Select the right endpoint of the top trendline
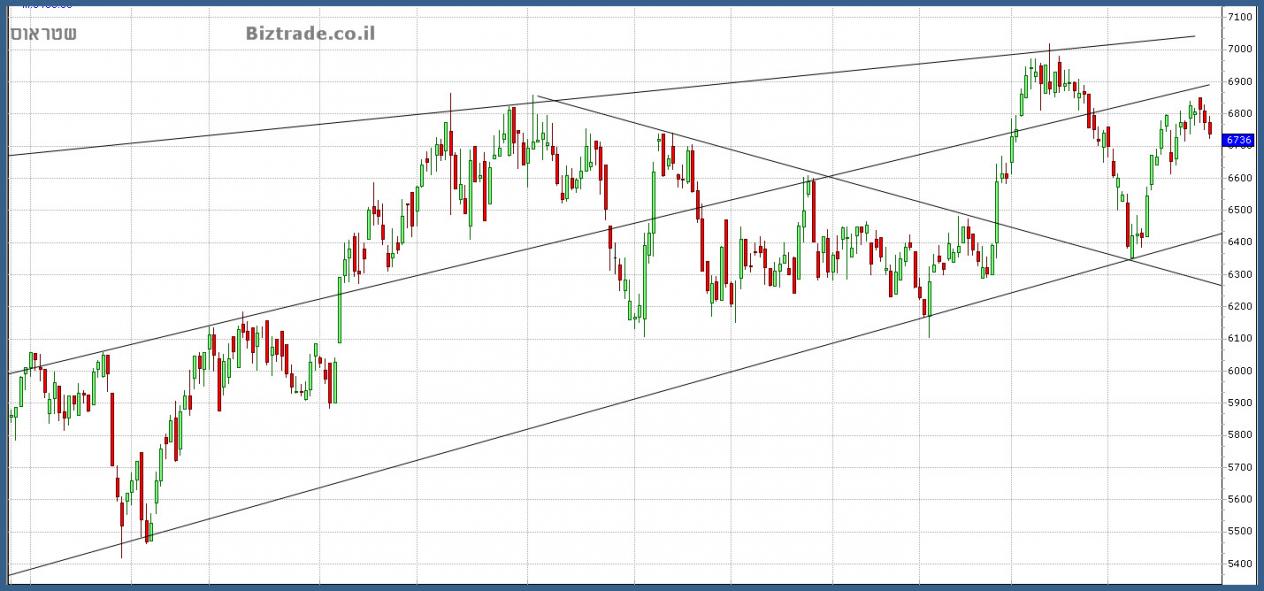 tap(1194, 36)
